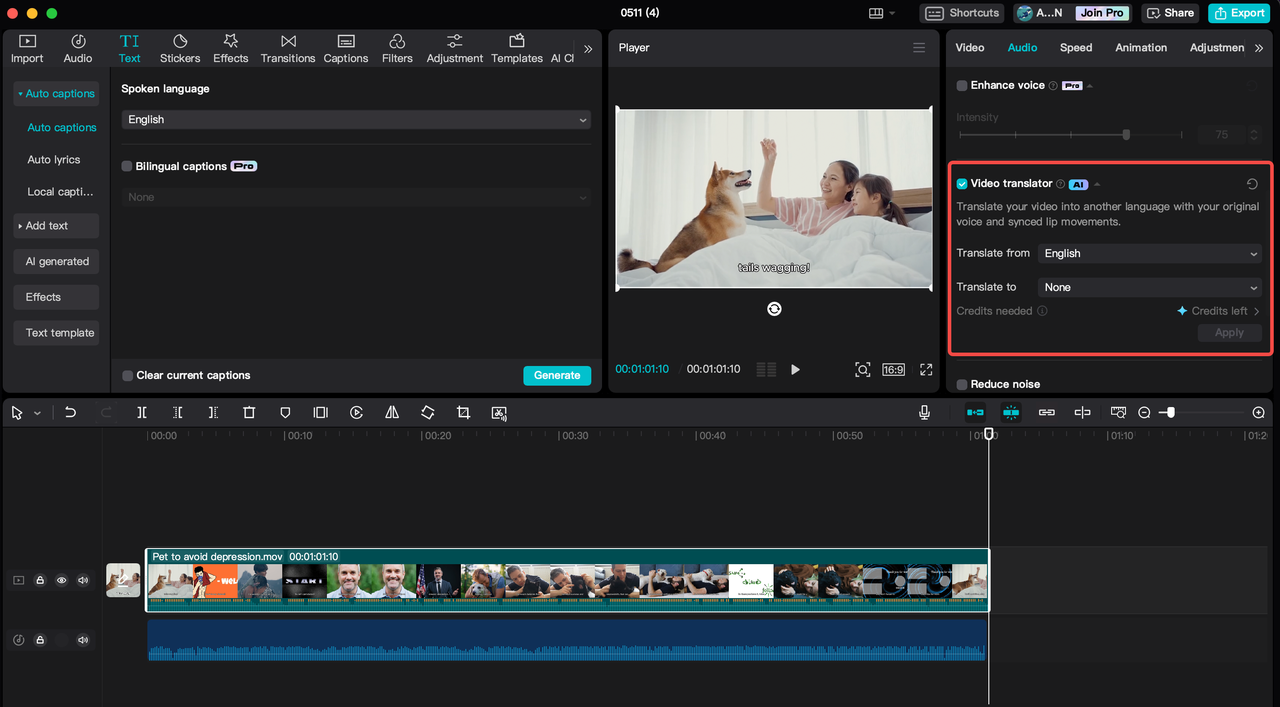The image size is (1280, 707).
Task: Click the timeline zoom slider handle
Action: (1170, 412)
